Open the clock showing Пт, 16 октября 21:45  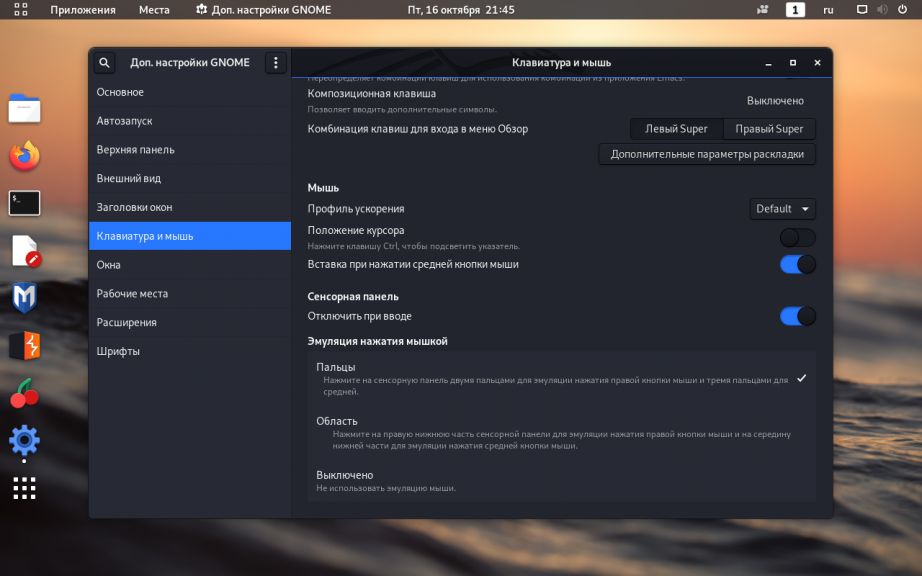[x=461, y=9]
